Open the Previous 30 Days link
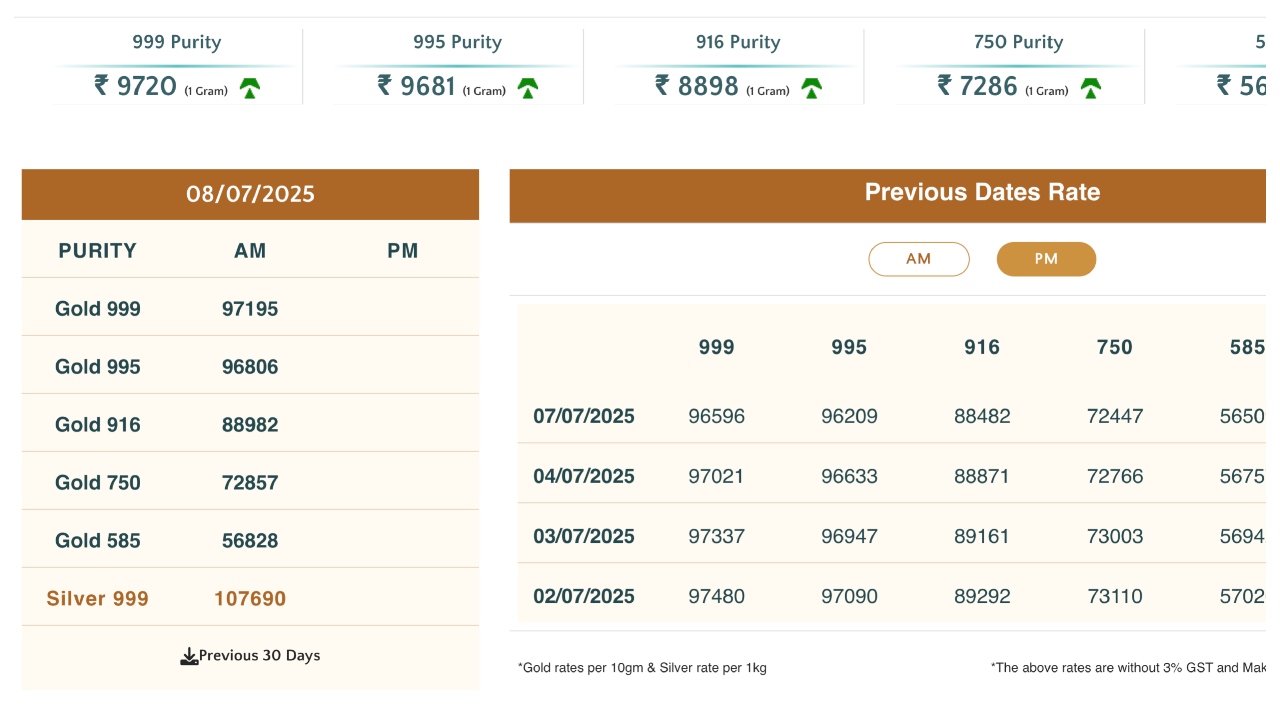Image resolution: width=1280 pixels, height=720 pixels. (x=259, y=656)
